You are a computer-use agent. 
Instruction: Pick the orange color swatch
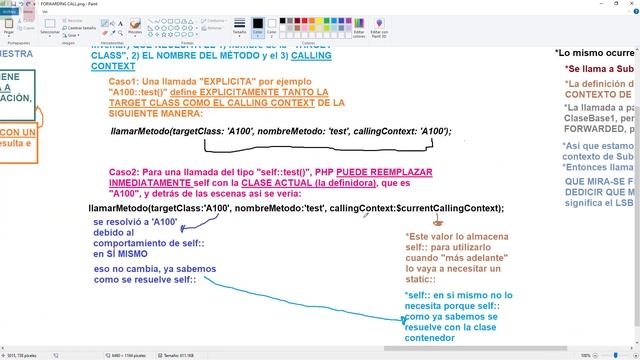tap(312, 20)
